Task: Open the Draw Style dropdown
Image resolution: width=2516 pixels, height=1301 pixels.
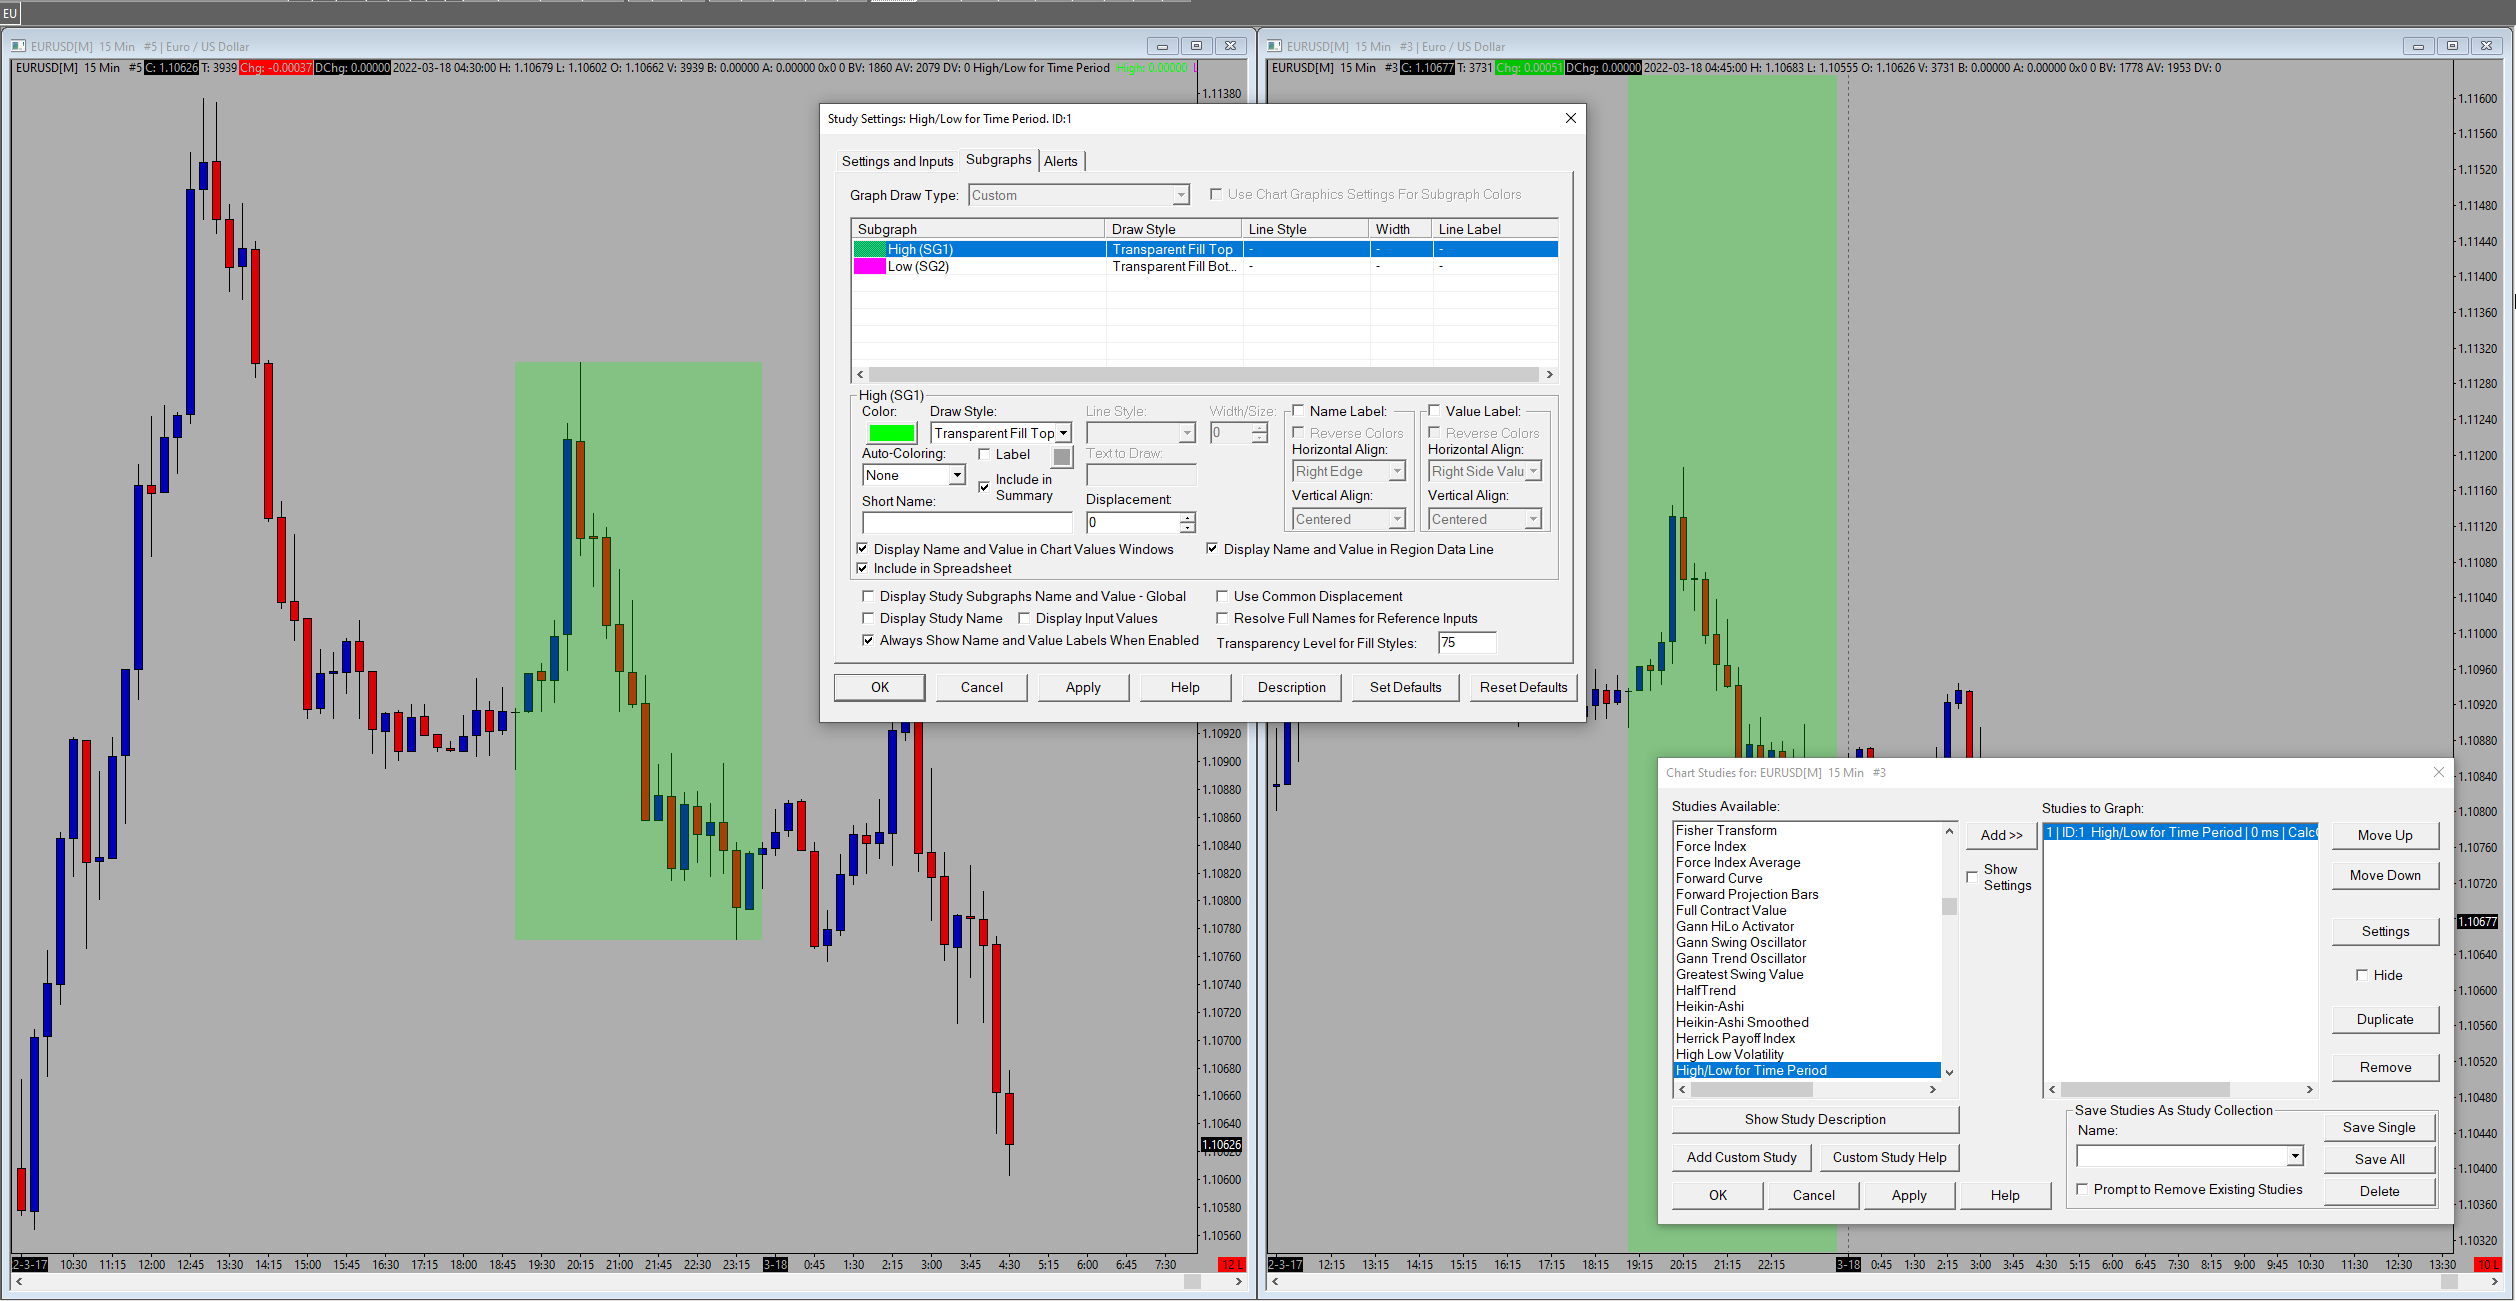Action: tap(1064, 433)
